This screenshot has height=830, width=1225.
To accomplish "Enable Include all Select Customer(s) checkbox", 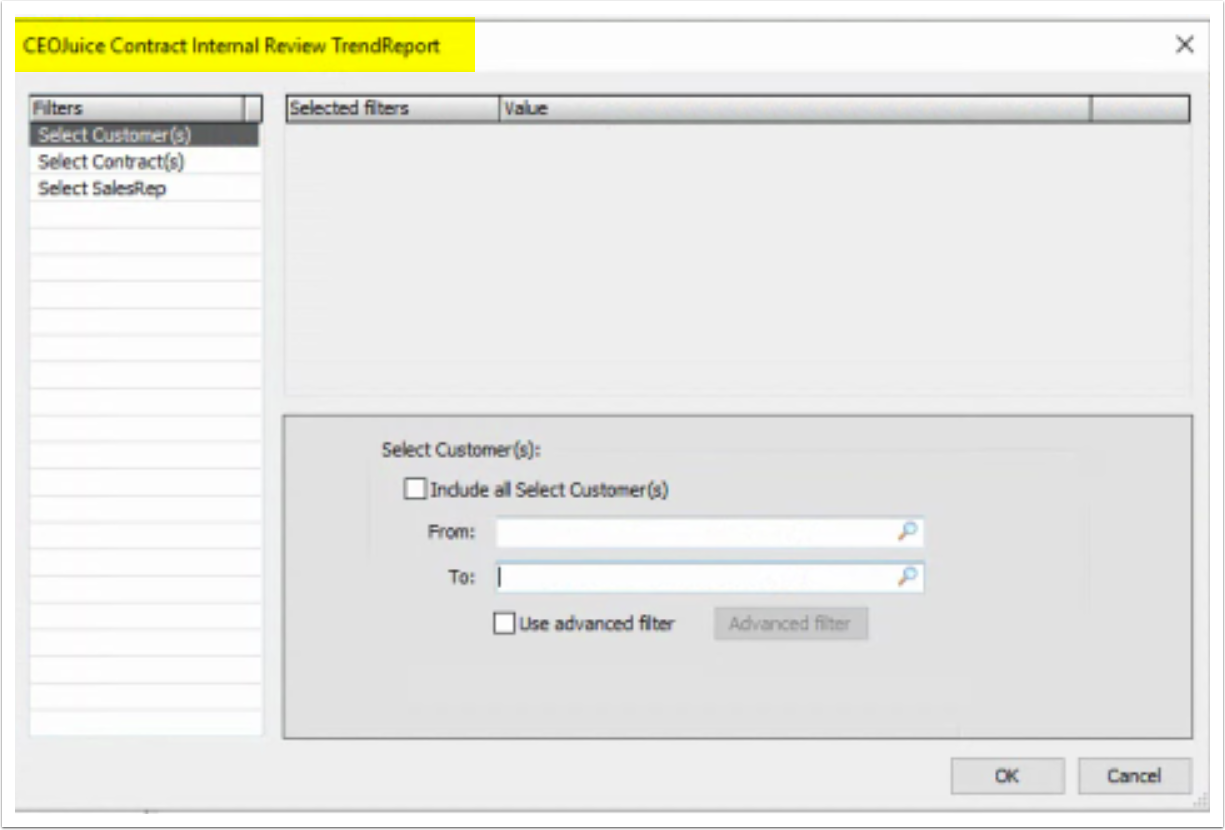I will coord(414,490).
